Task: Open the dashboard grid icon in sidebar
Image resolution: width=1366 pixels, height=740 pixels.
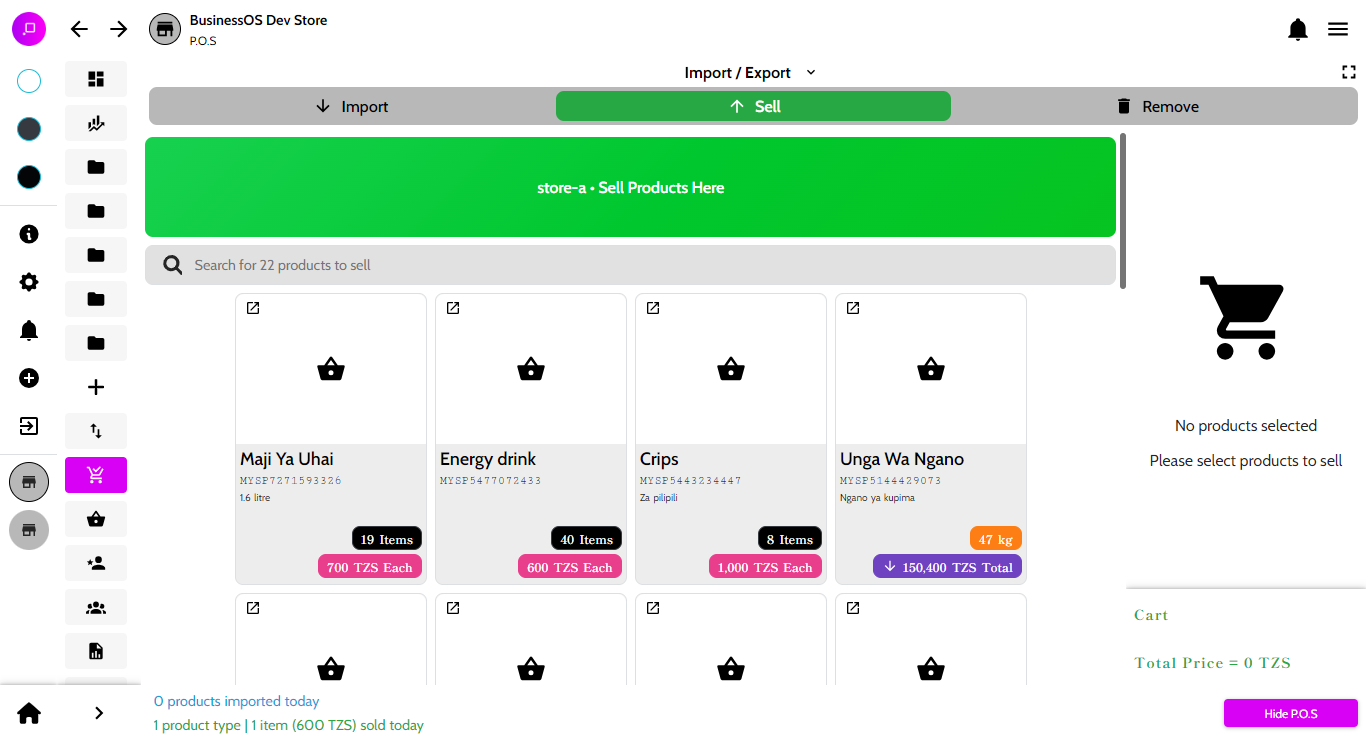Action: (x=96, y=79)
